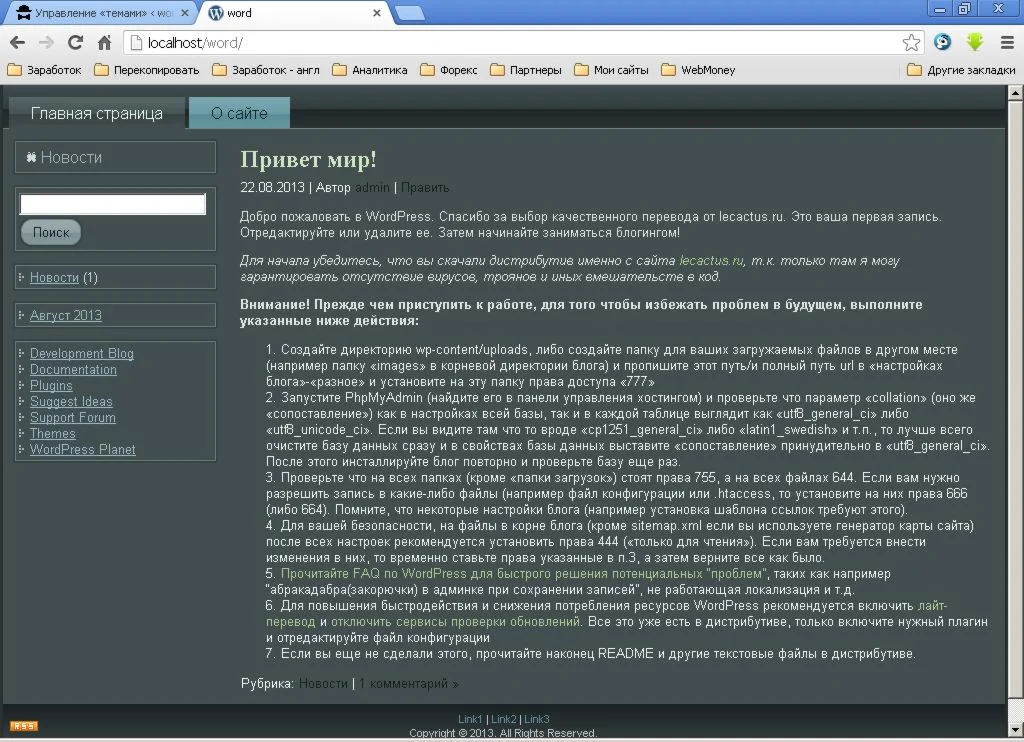Reload the page with the refresh icon
The width and height of the screenshot is (1024, 742).
(75, 44)
